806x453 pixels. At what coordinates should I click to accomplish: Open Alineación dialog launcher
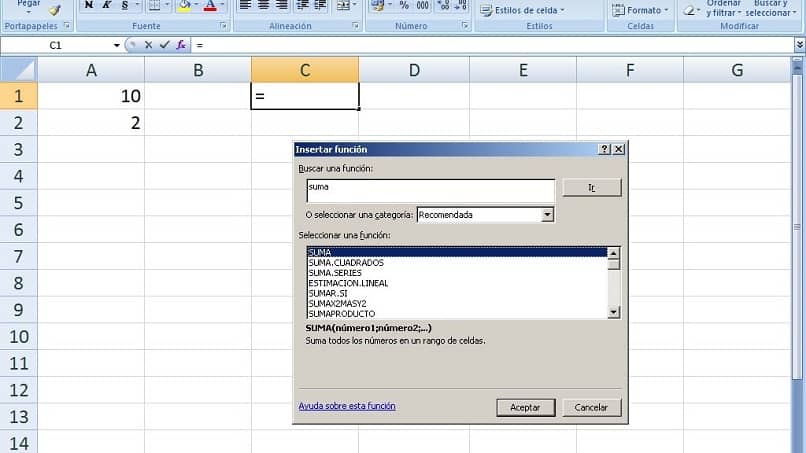tap(355, 25)
